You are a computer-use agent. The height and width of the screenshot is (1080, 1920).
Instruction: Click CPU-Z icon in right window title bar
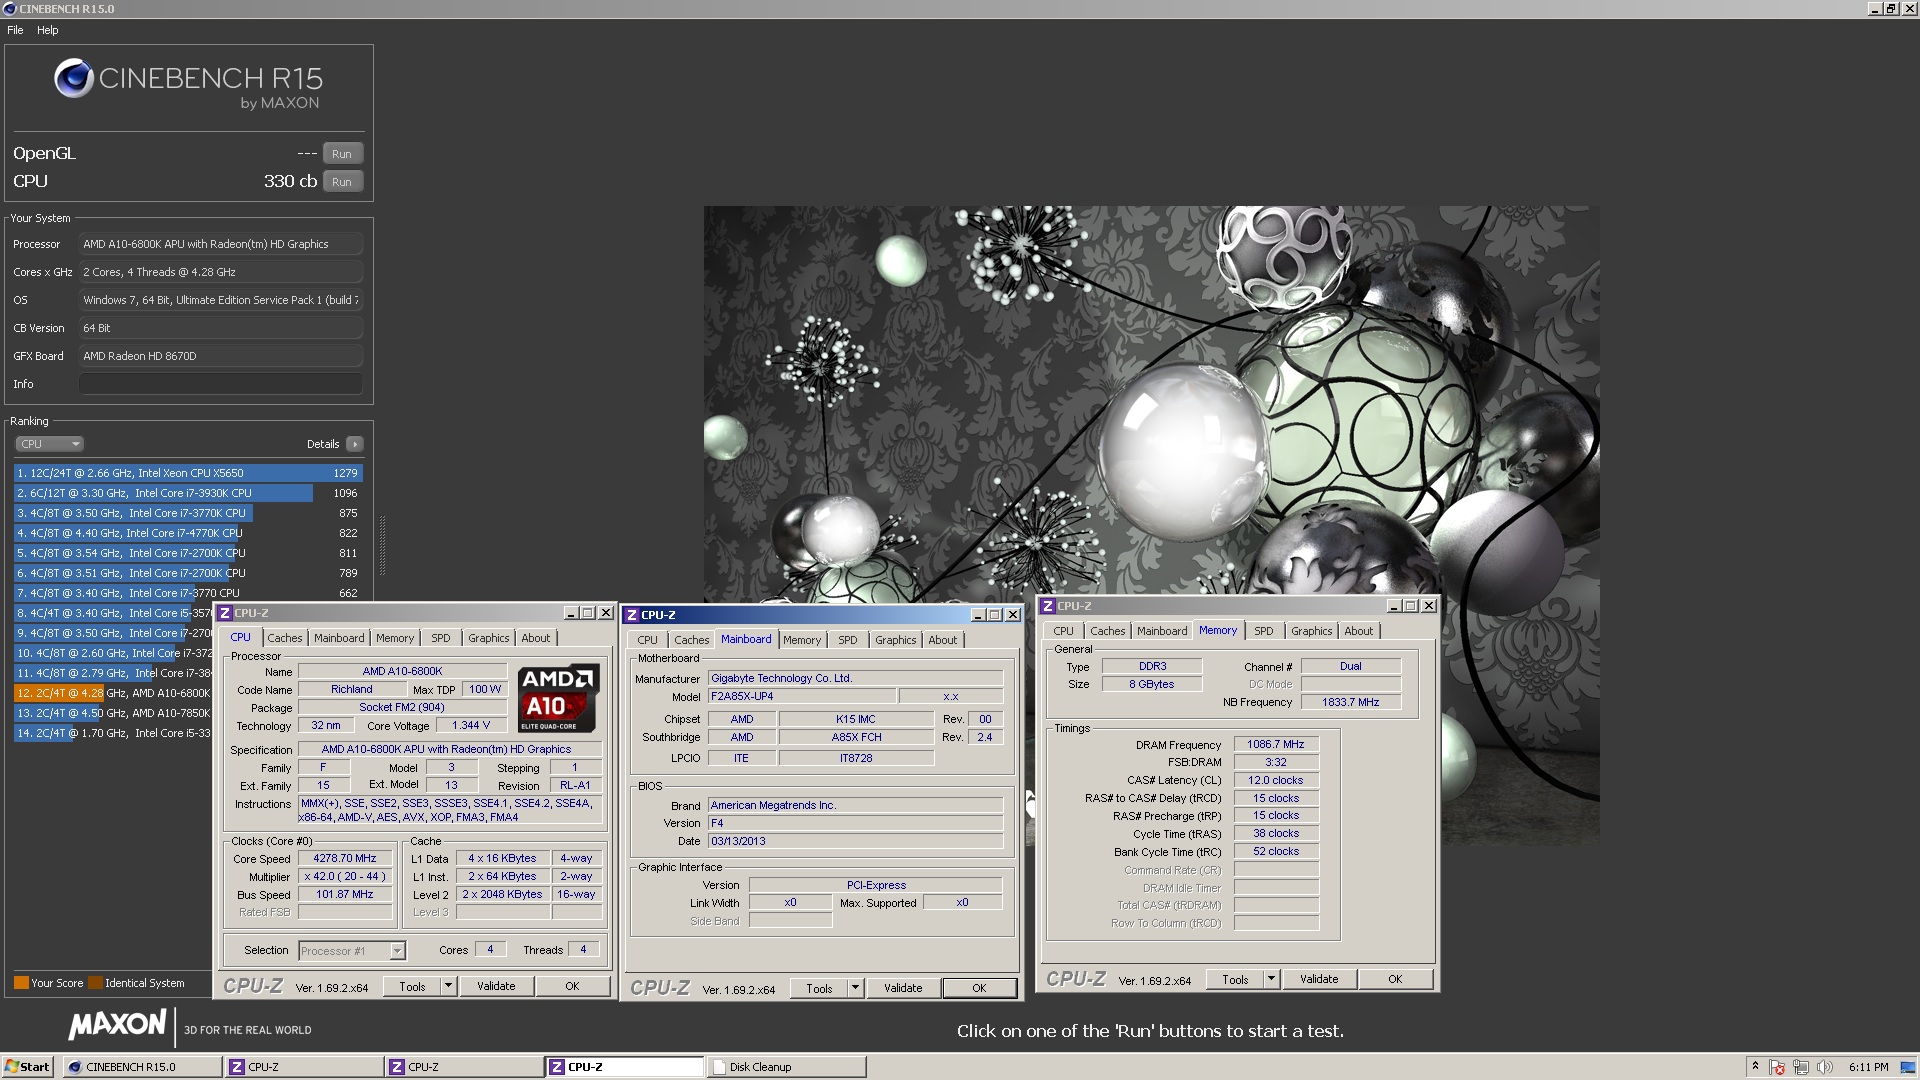[x=1048, y=606]
